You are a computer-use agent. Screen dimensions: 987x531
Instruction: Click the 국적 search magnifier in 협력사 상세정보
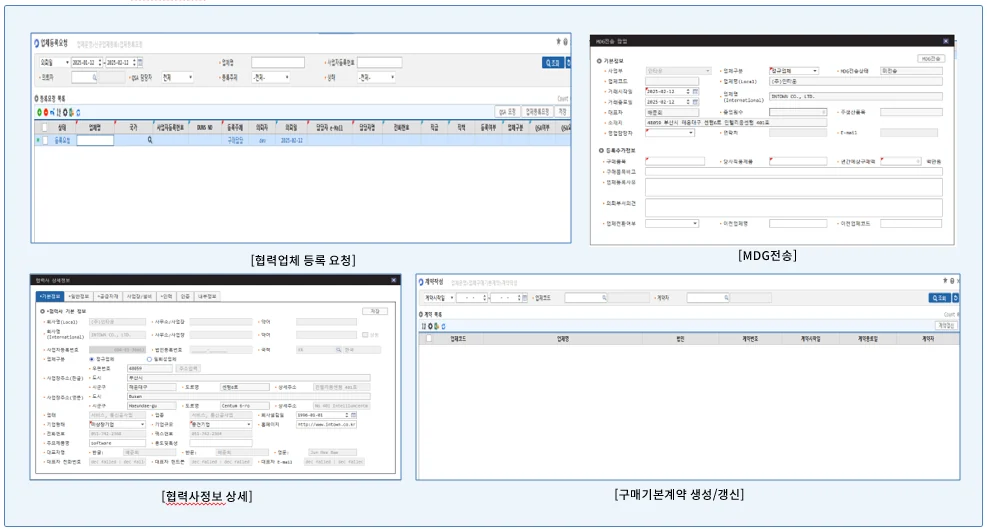coord(338,349)
